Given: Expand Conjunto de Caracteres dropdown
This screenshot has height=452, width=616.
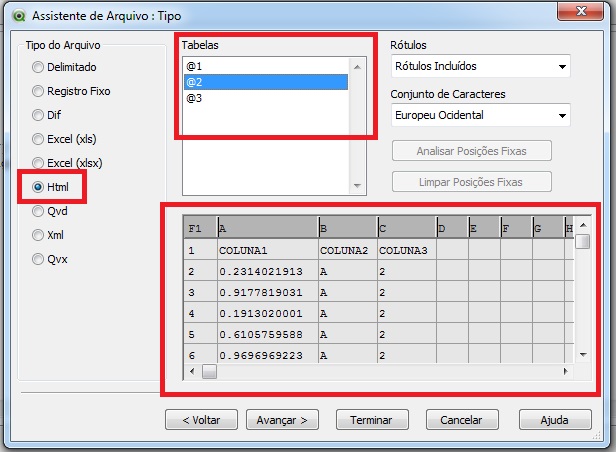Looking at the screenshot, I should [480, 116].
